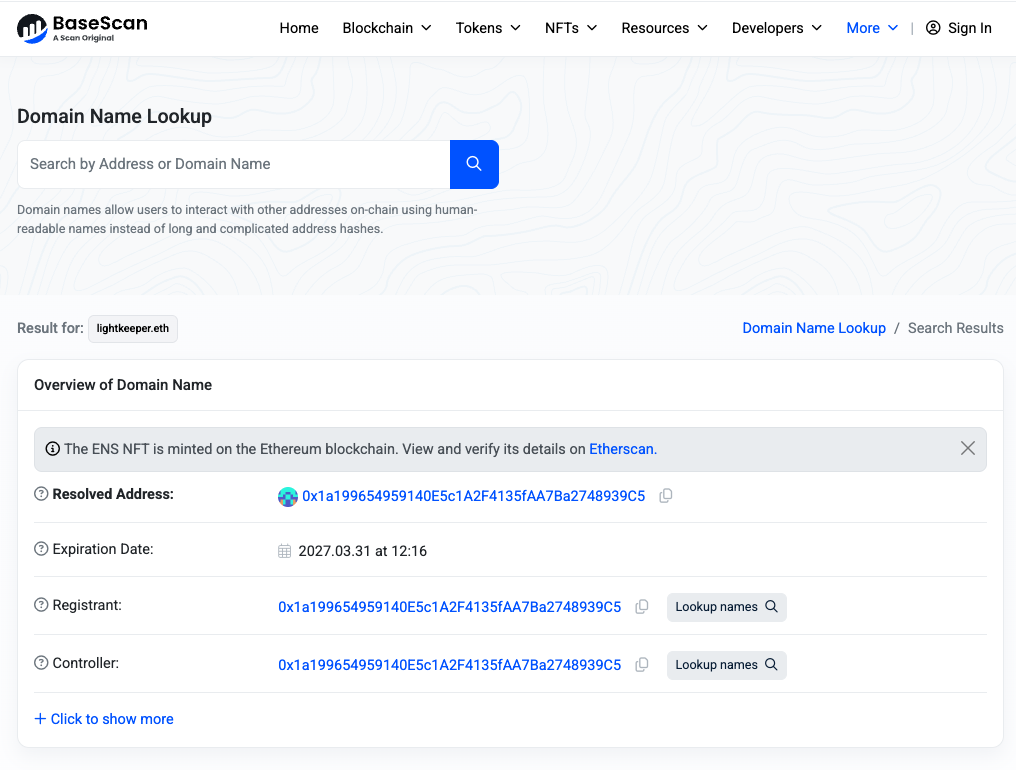Open the Controller address link
Screen dimensions: 1016x770
450,665
